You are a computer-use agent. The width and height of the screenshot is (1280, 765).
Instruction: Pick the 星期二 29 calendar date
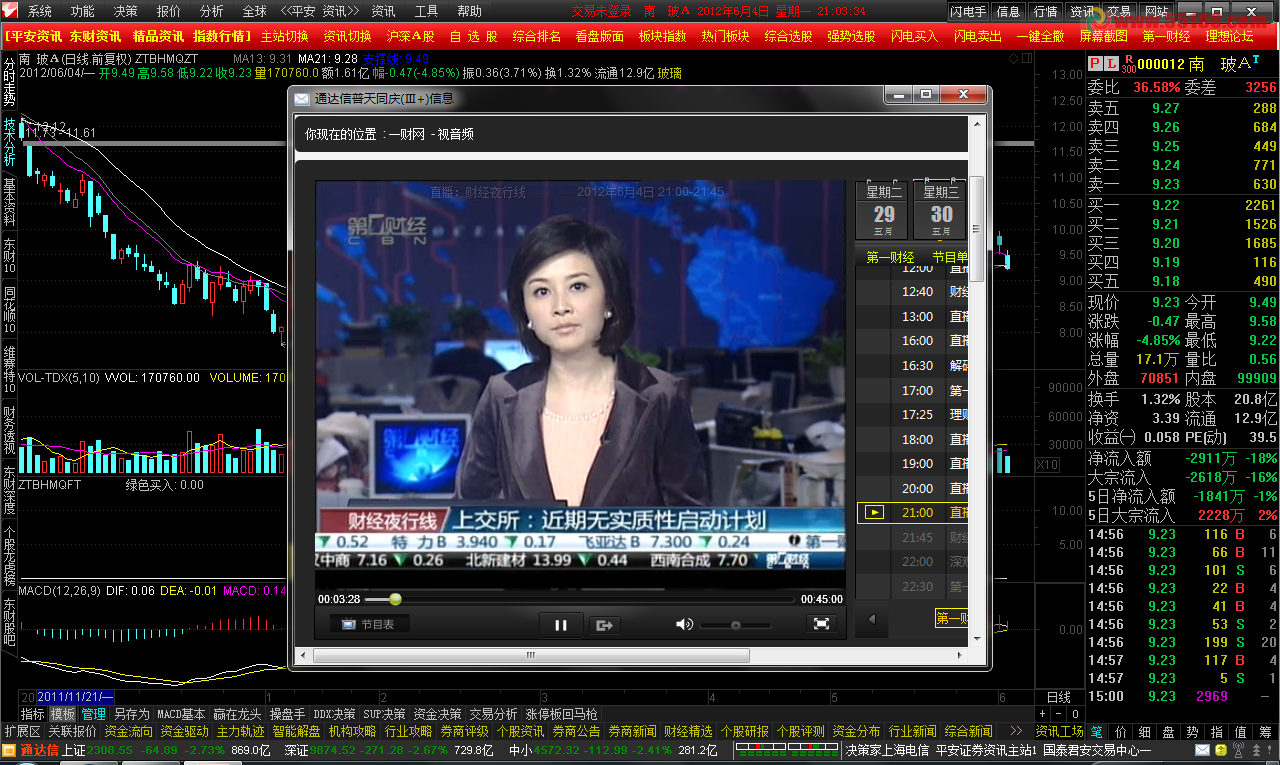pos(884,208)
